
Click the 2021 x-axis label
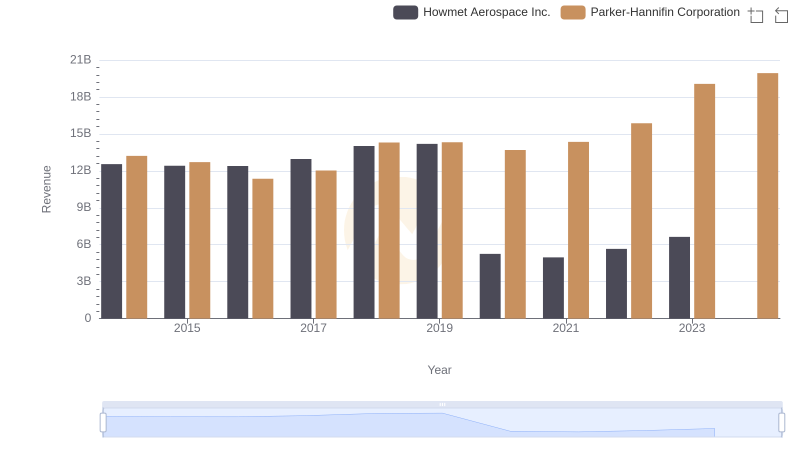coord(566,328)
